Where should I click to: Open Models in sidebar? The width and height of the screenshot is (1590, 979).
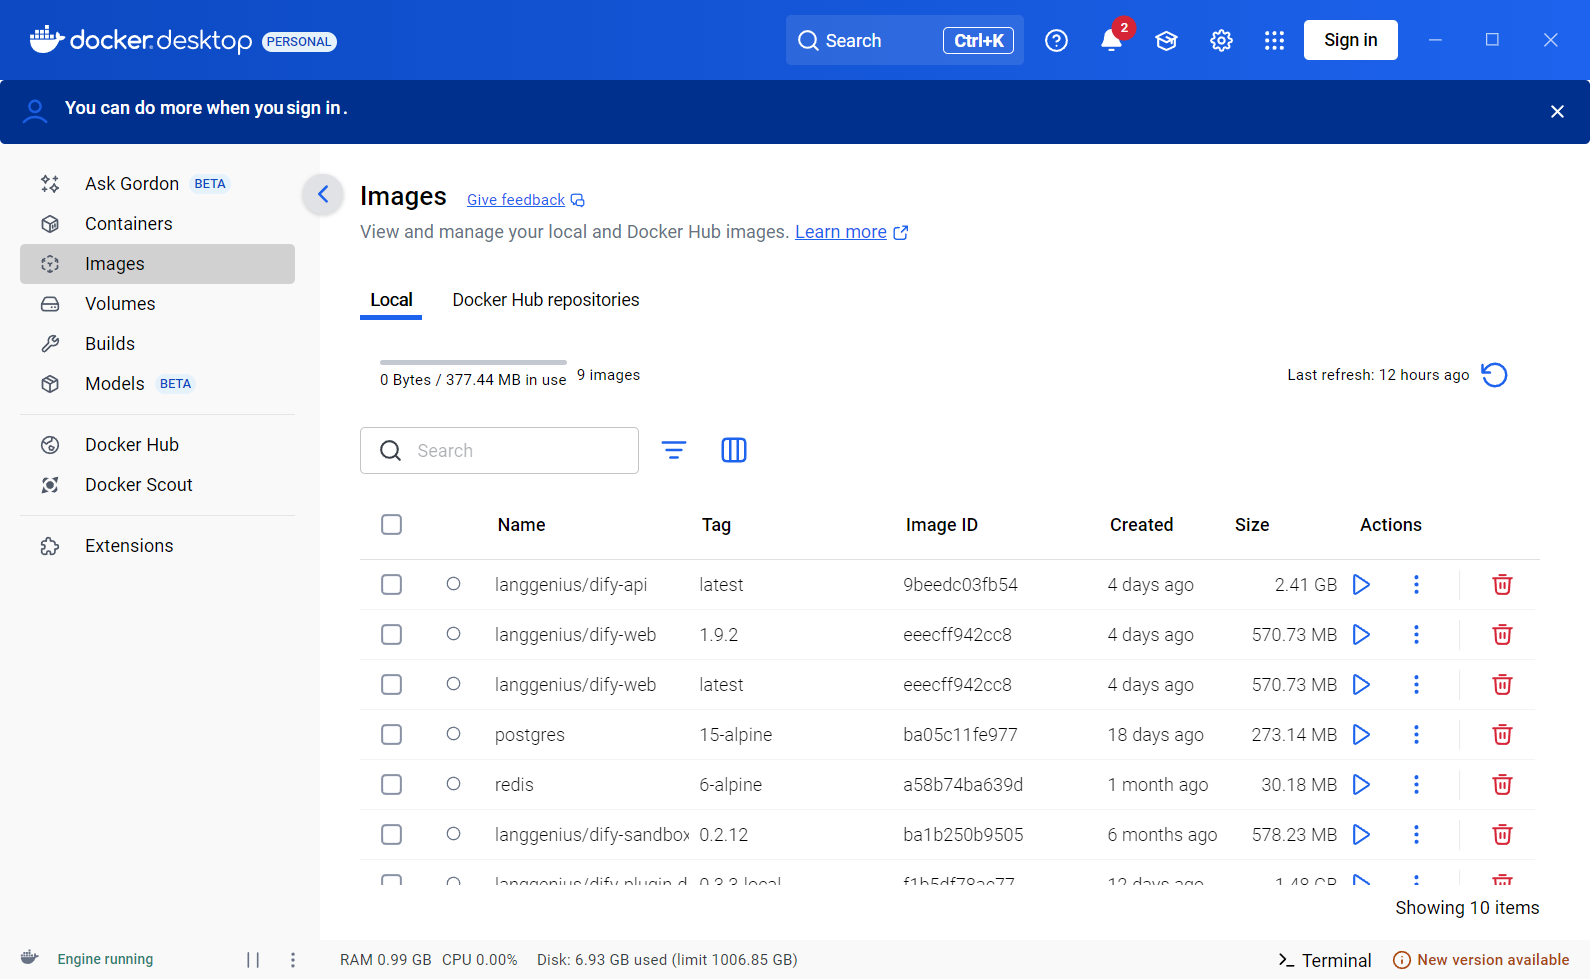157,384
